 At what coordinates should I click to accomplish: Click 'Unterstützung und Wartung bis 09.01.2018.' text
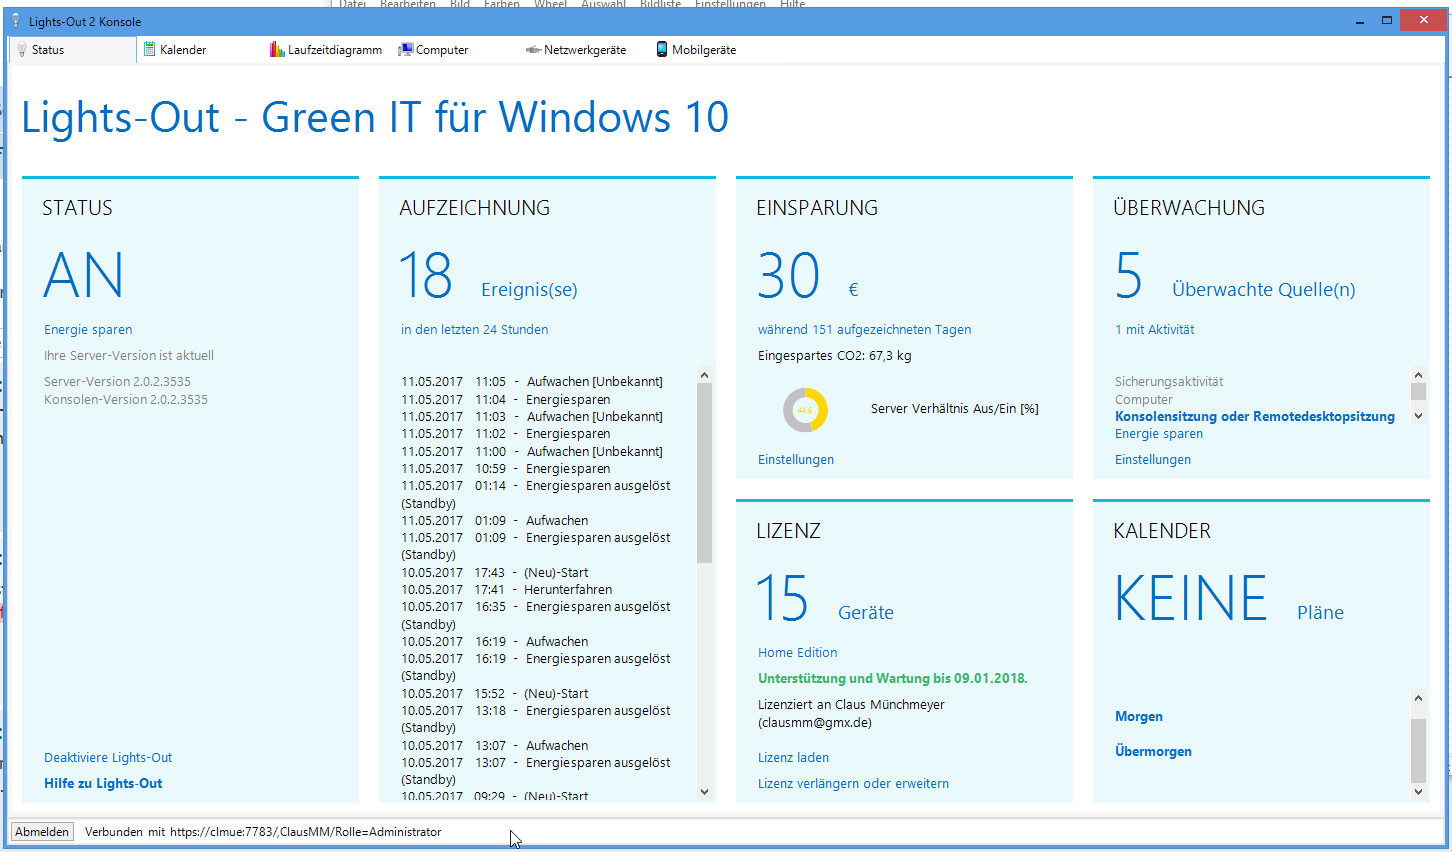(893, 679)
